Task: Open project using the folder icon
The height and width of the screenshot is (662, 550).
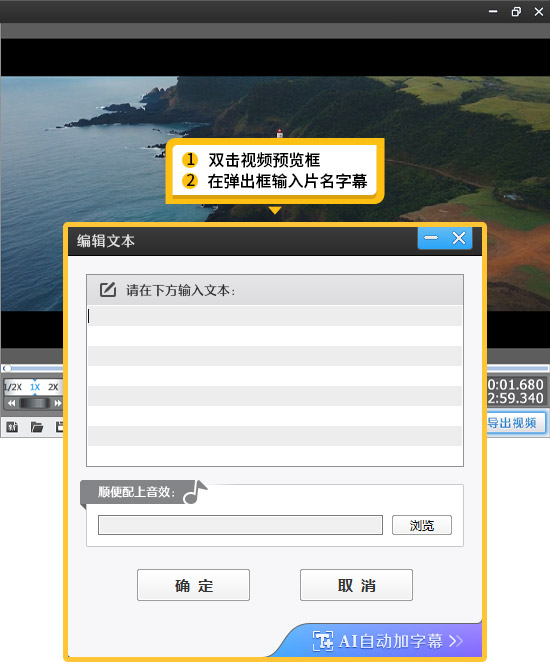Action: [x=37, y=427]
